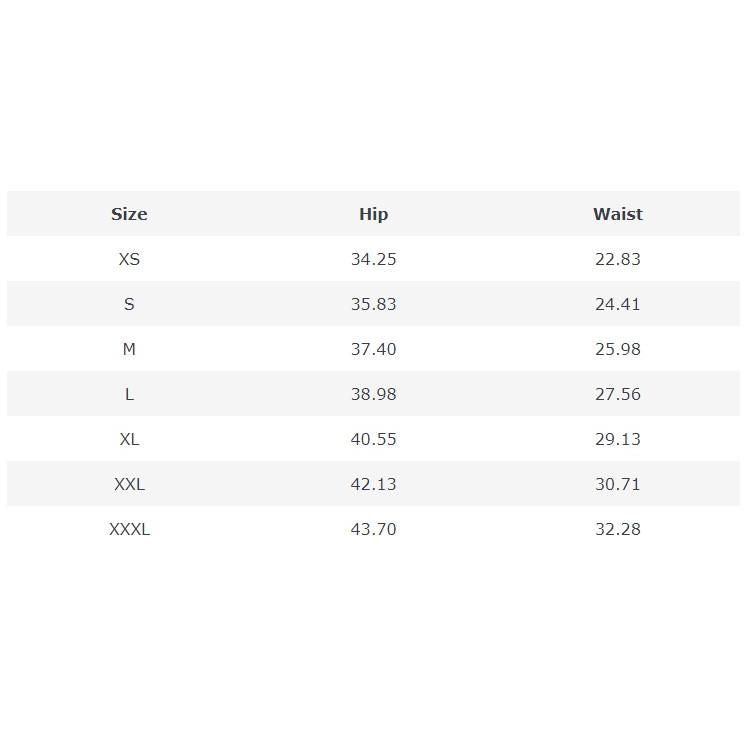Click hip value 43.70
Viewport: 748px width, 748px height.
coord(373,529)
